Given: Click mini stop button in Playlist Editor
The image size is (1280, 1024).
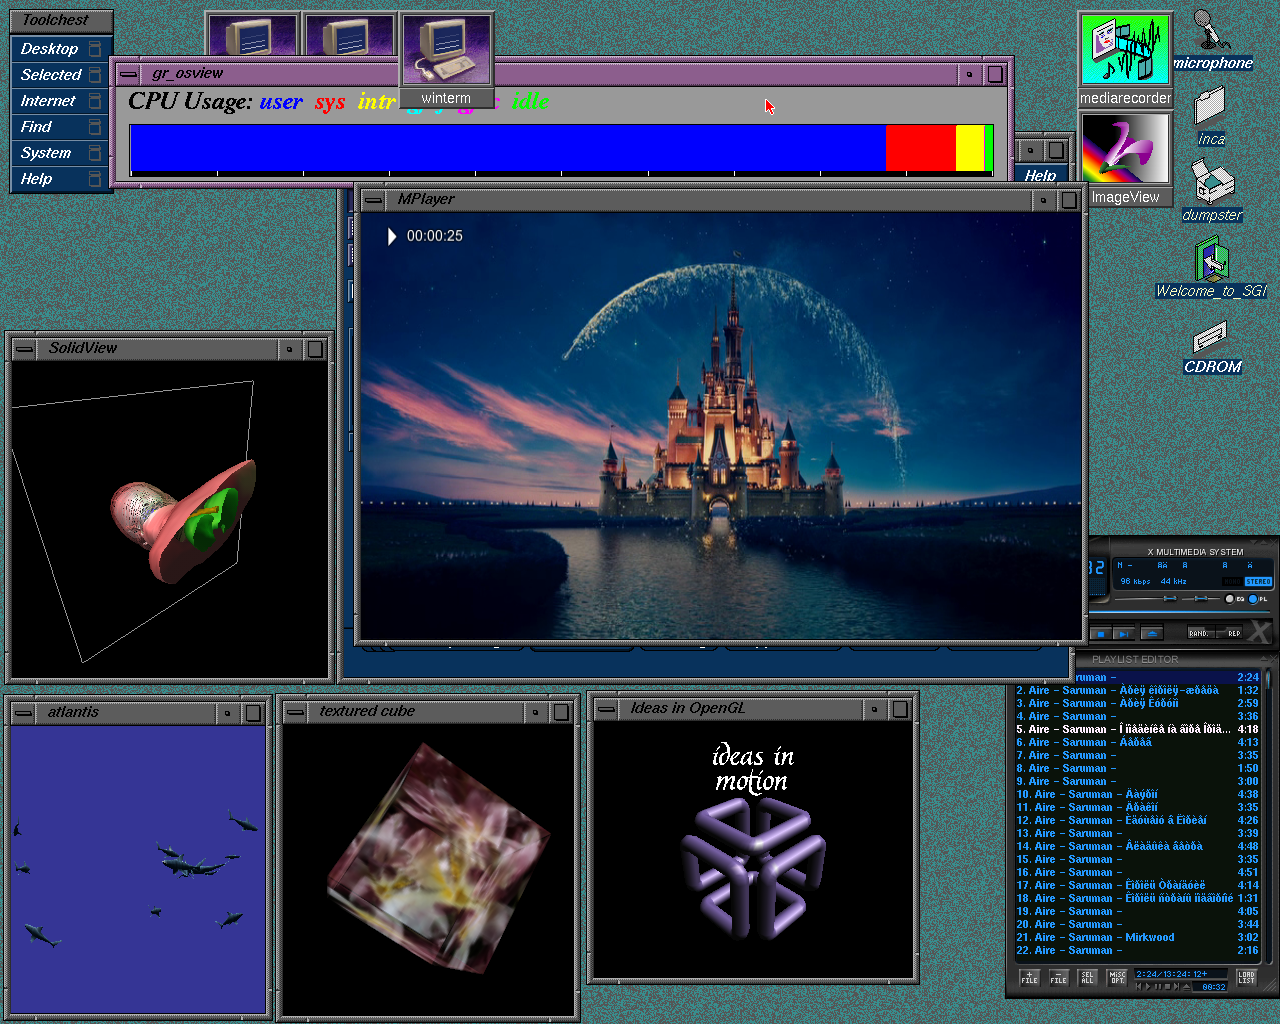Looking at the screenshot, I should click(1167, 986).
